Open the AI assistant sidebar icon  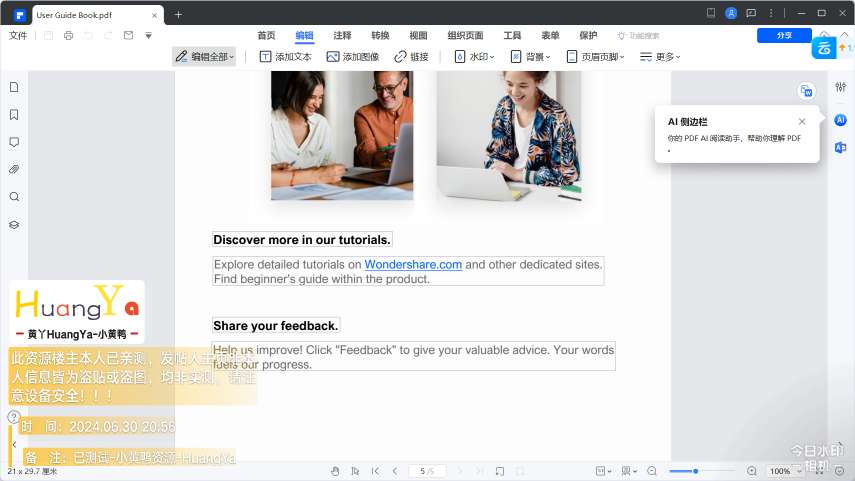click(x=840, y=120)
